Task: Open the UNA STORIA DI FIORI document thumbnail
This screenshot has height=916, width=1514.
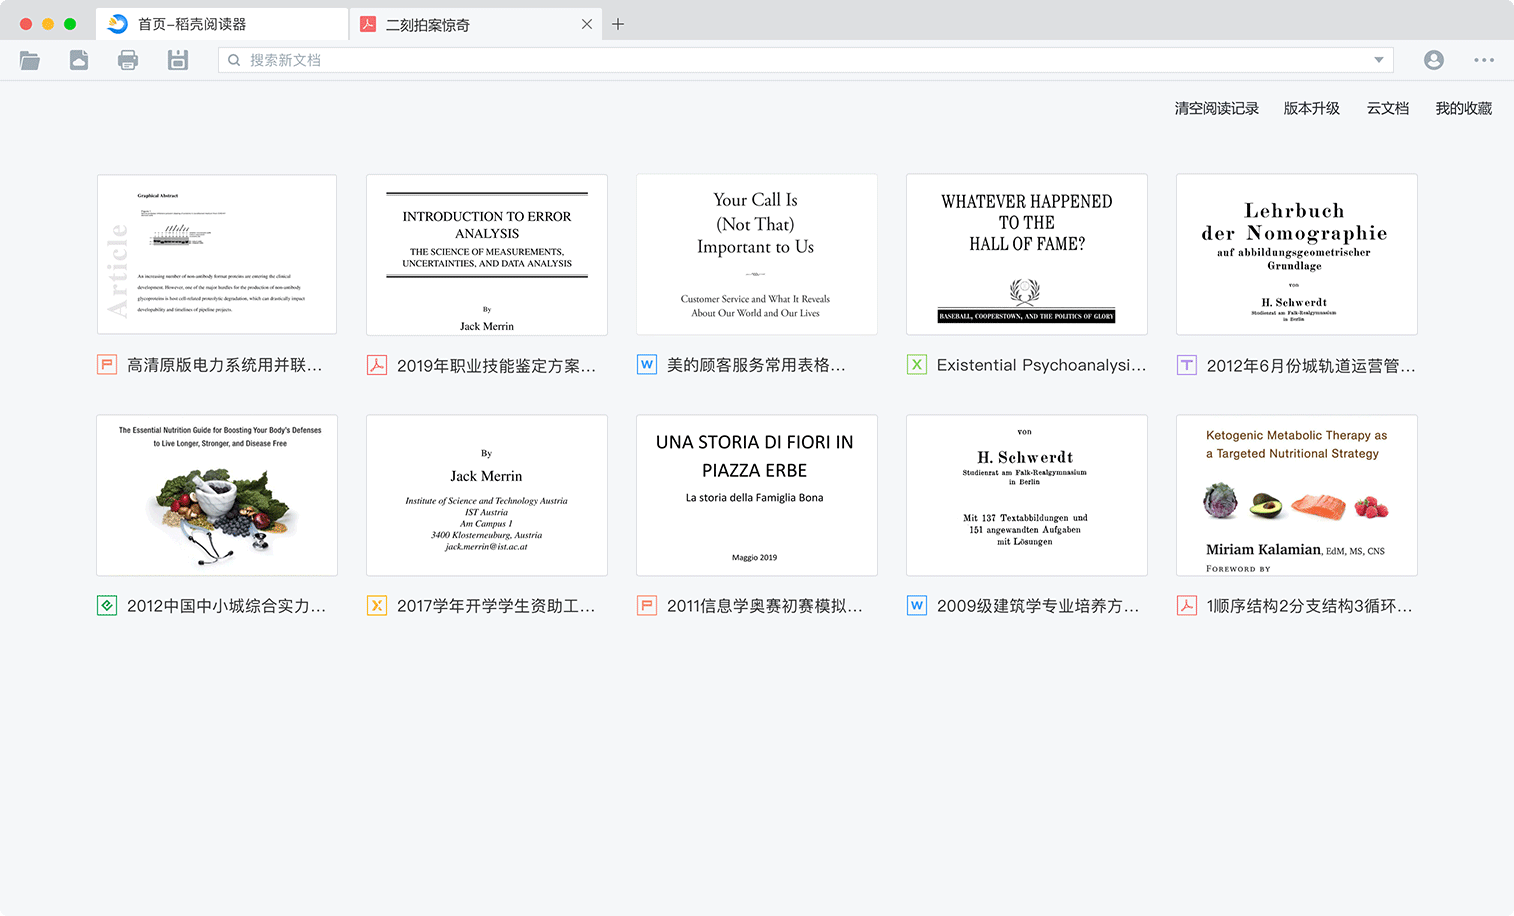Action: 756,495
